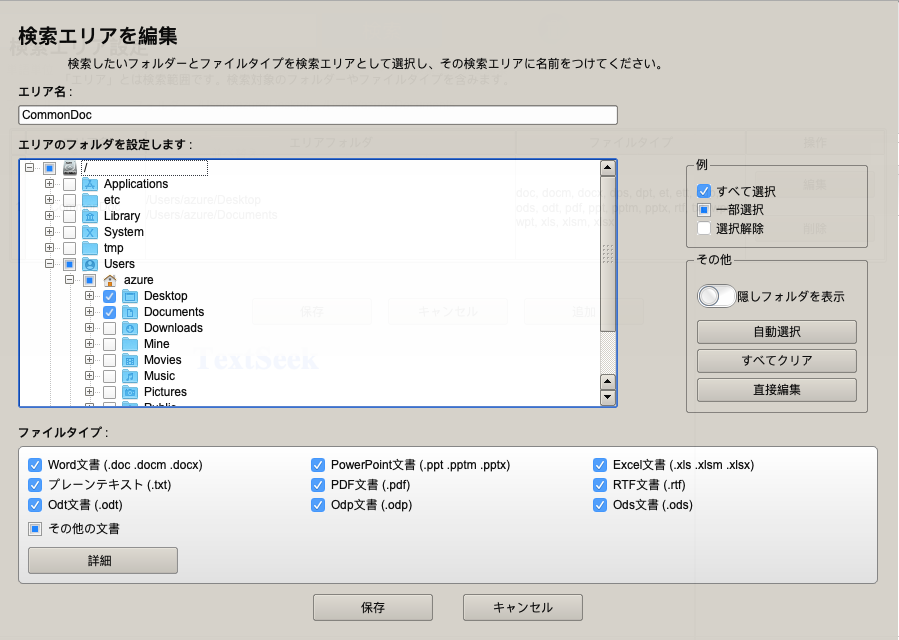Click the System folder icon
Screen dimensions: 899x640
[89, 232]
